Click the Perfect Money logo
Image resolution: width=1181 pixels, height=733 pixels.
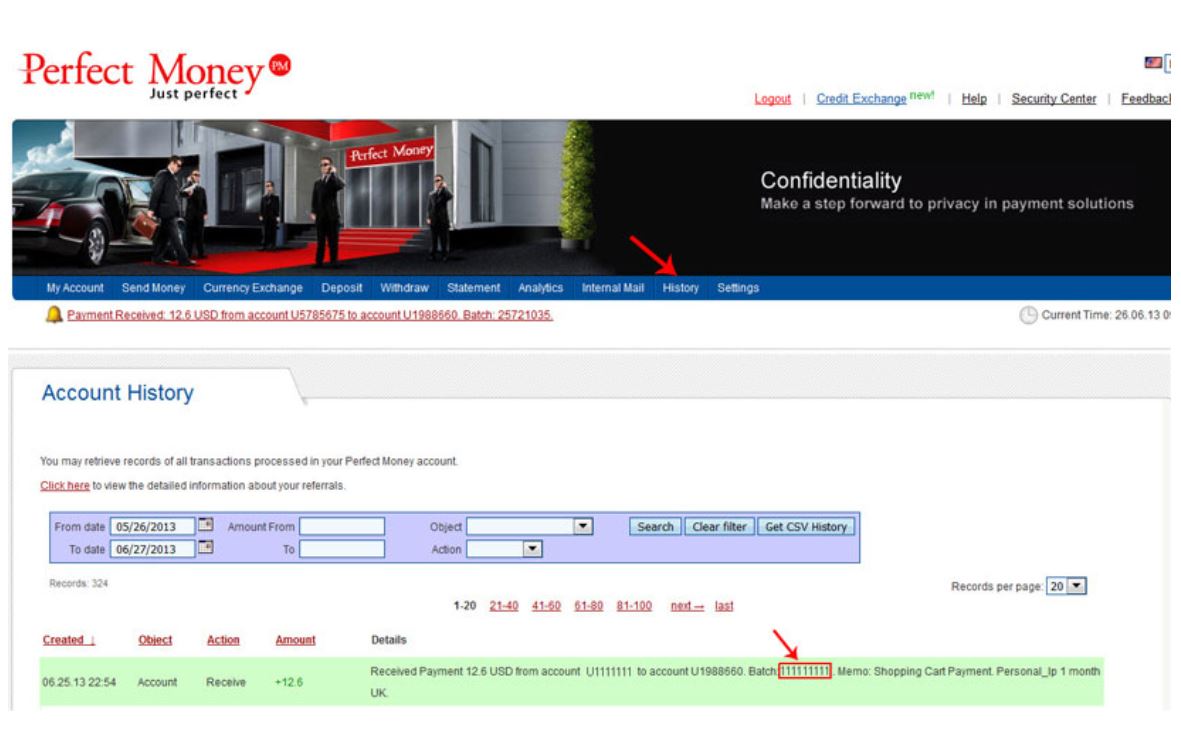[155, 75]
